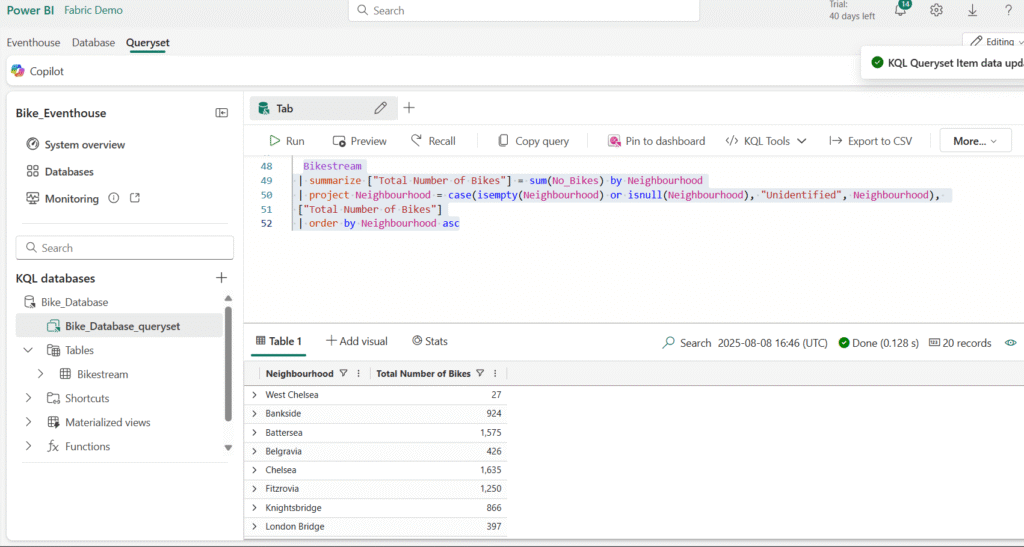Switch to the Eventhouse tab
1024x547 pixels.
pyautogui.click(x=33, y=42)
